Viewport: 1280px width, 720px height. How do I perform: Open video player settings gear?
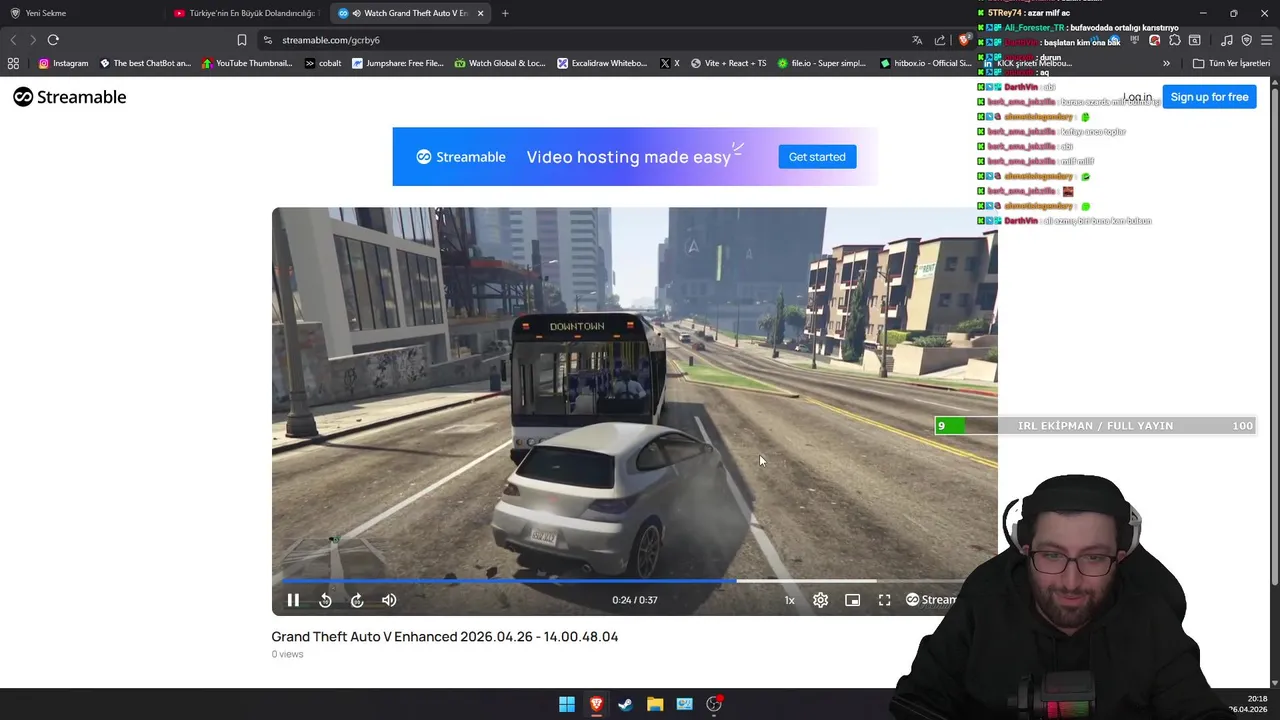(x=820, y=600)
